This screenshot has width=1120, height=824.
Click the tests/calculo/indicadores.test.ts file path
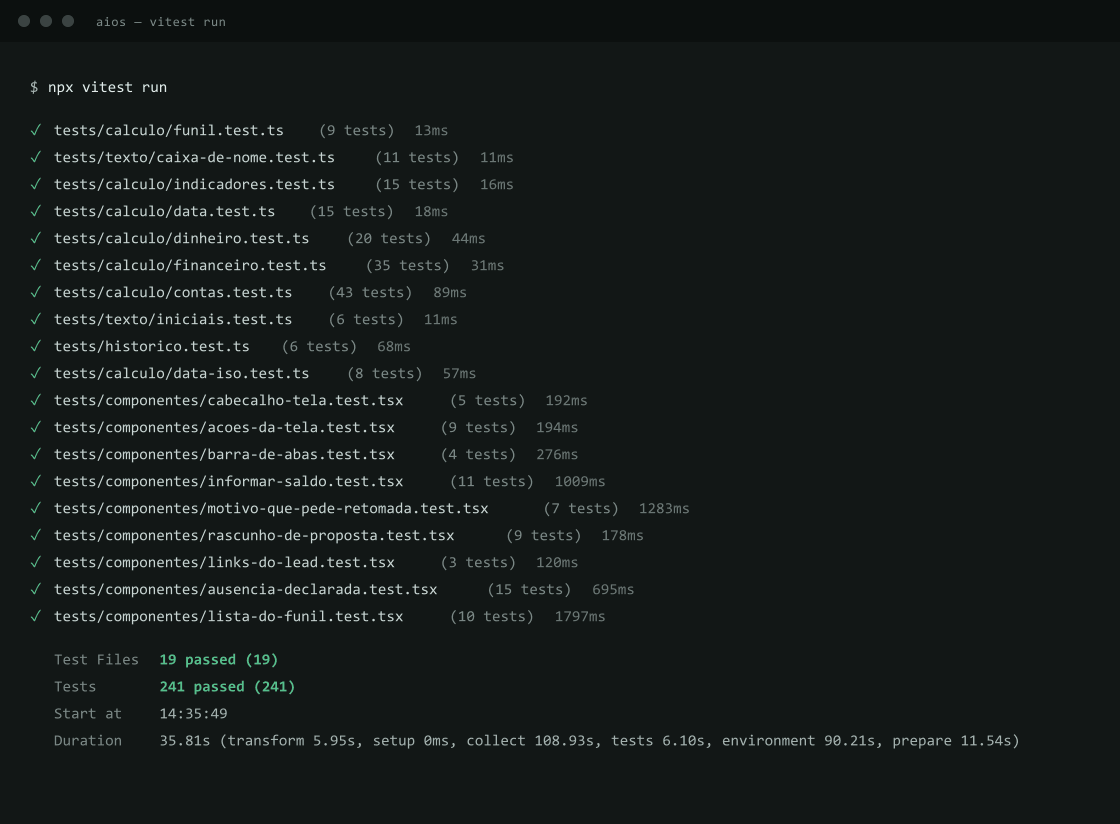pos(194,184)
